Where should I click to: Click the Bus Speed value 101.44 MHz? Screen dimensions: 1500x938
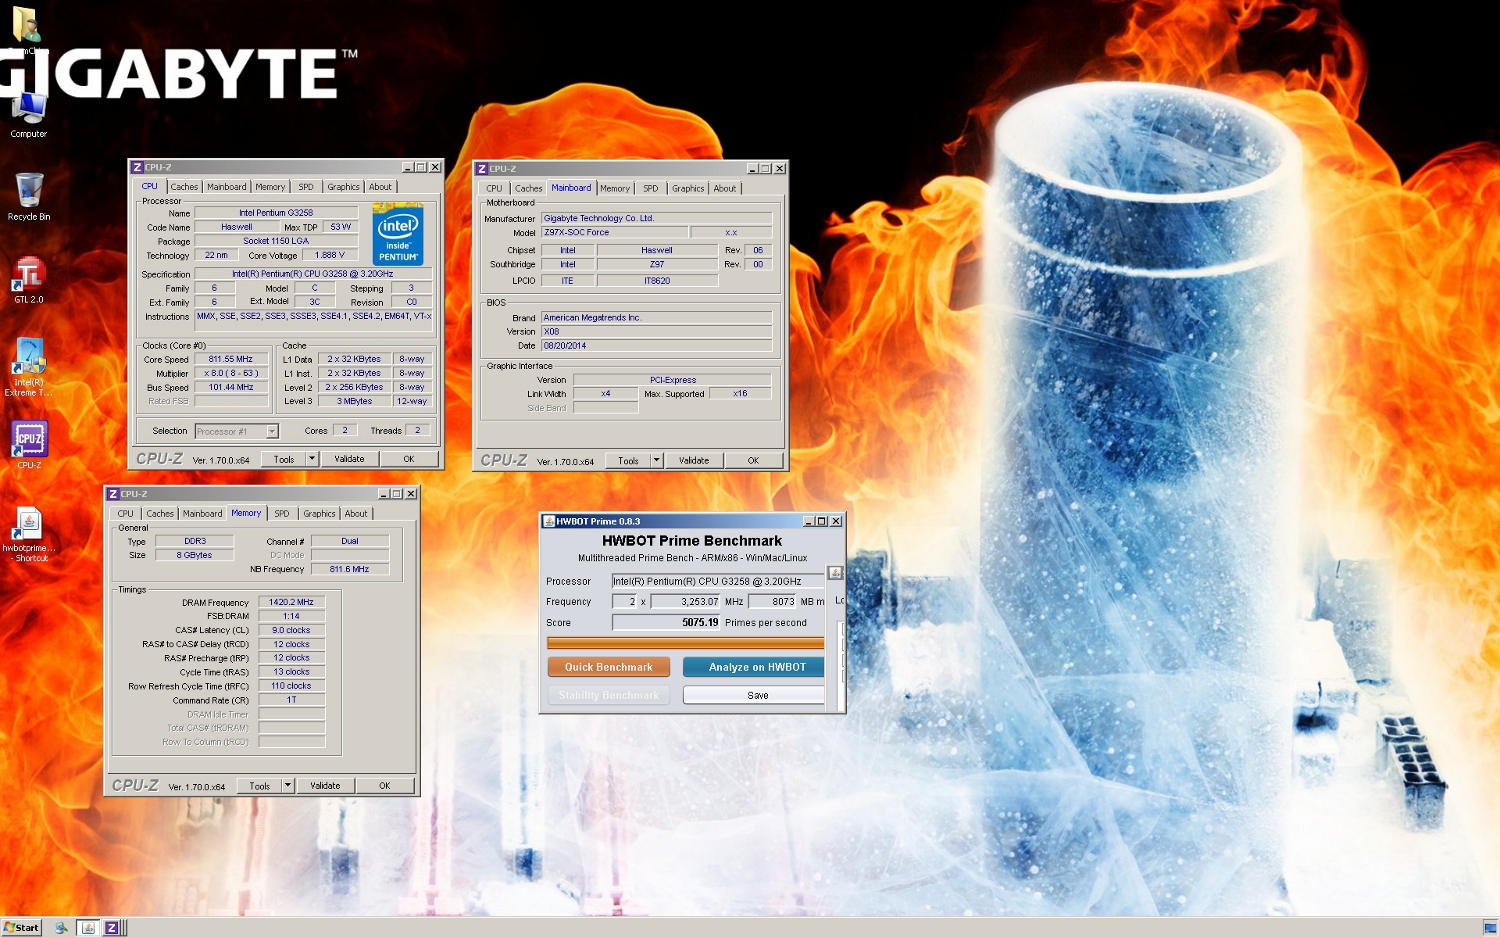pyautogui.click(x=231, y=387)
